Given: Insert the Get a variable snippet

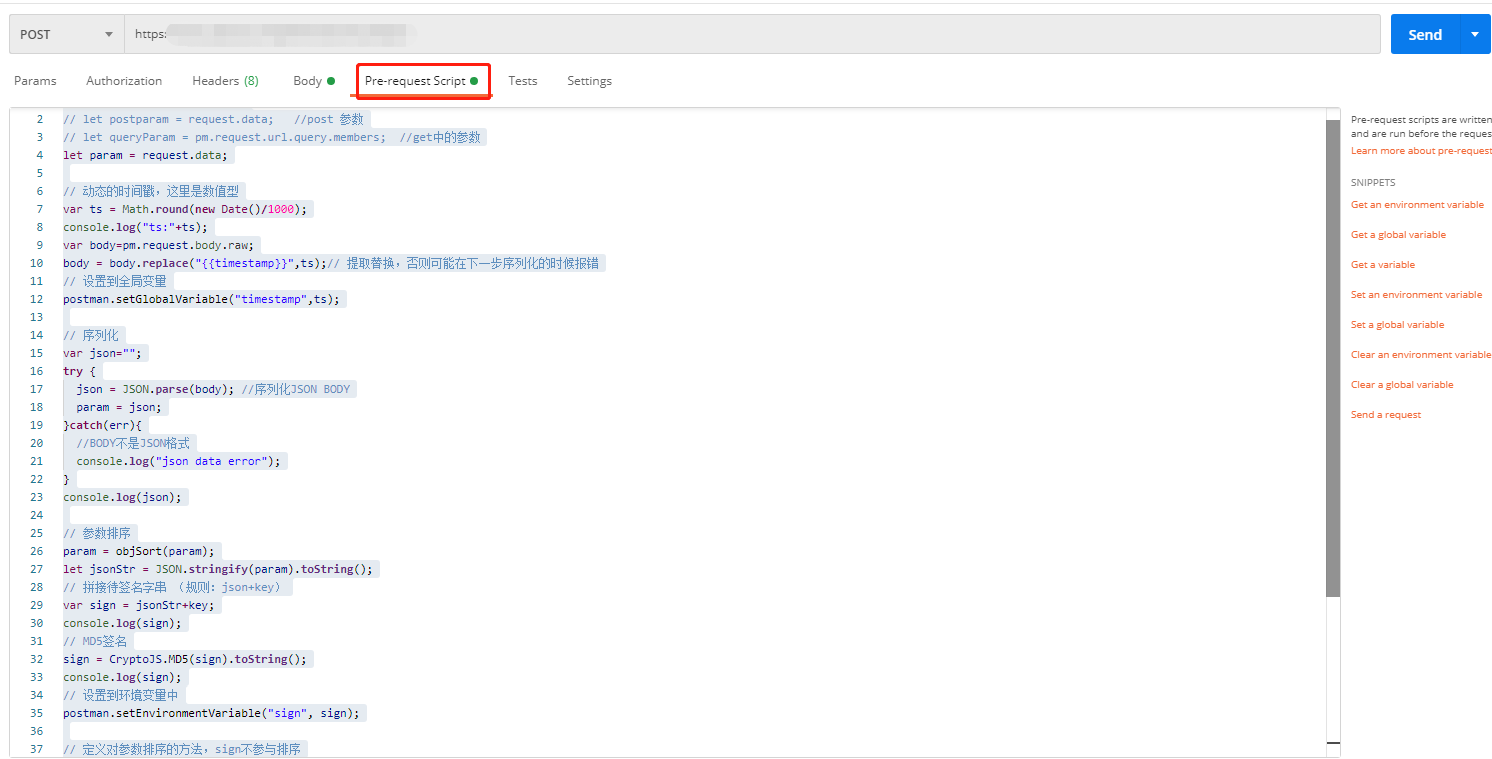Looking at the screenshot, I should click(x=1383, y=264).
